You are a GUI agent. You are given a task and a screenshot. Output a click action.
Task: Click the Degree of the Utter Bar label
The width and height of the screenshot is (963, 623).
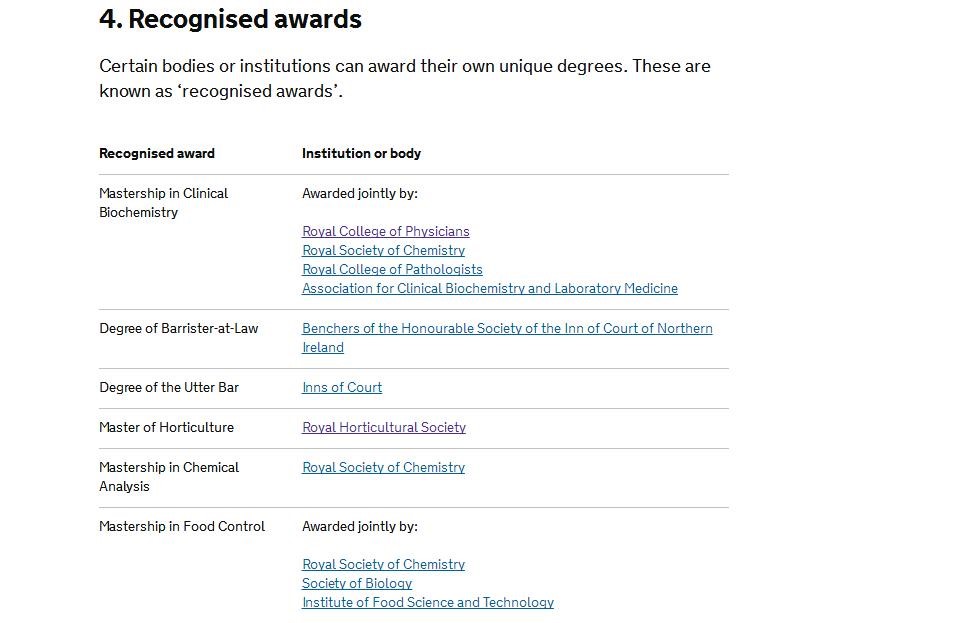169,387
